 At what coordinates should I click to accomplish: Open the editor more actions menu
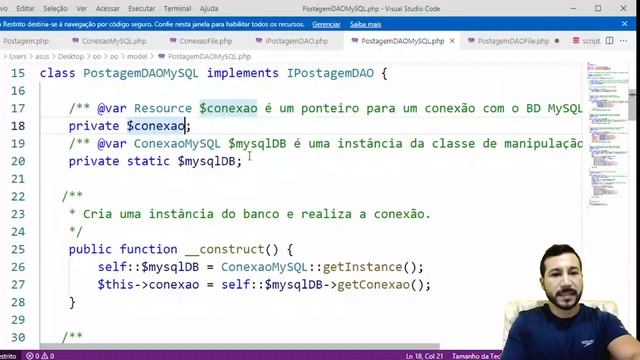(x=623, y=41)
